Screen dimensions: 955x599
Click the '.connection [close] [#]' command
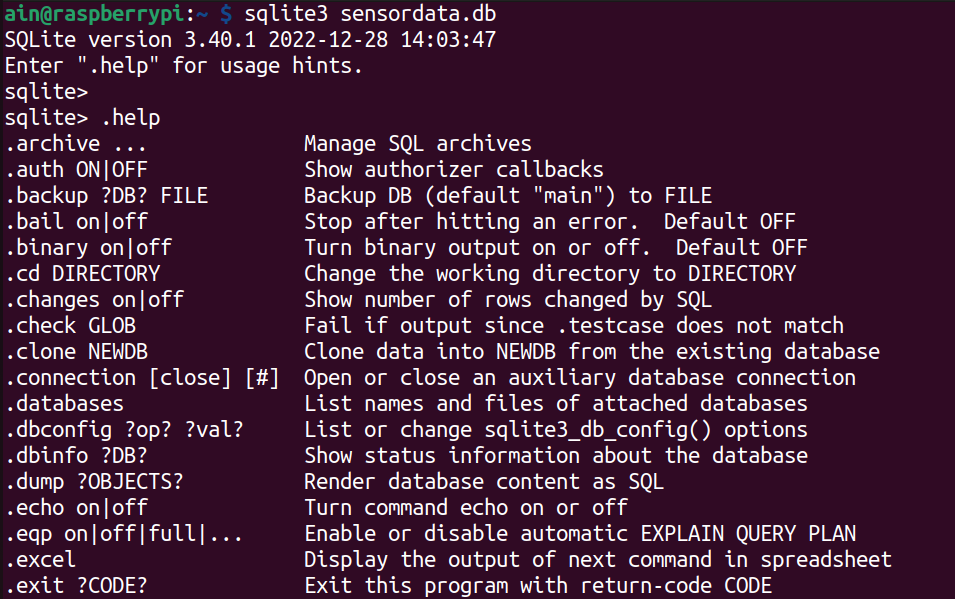point(141,378)
